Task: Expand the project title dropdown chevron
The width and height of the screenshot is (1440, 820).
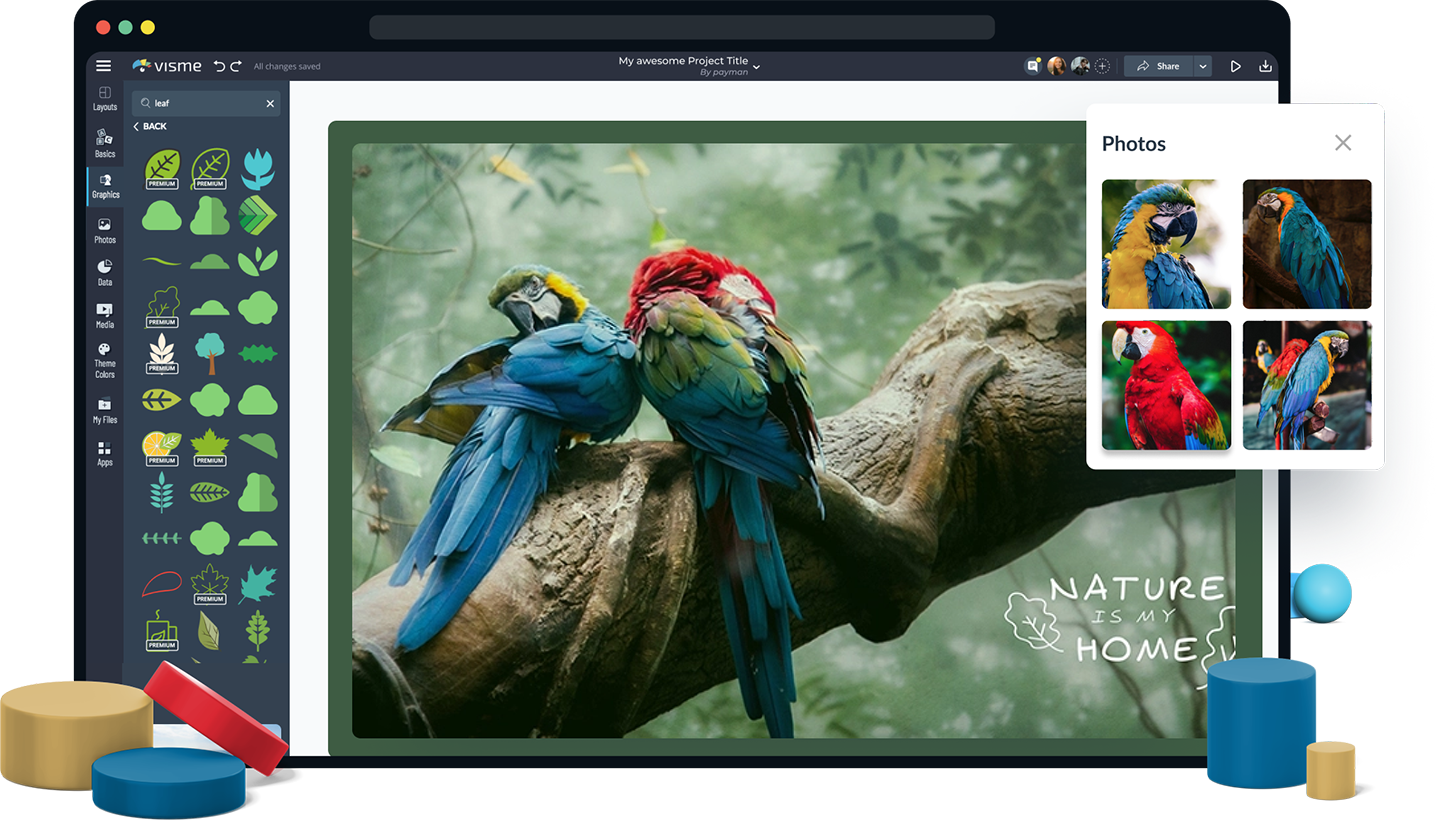Action: [x=756, y=67]
